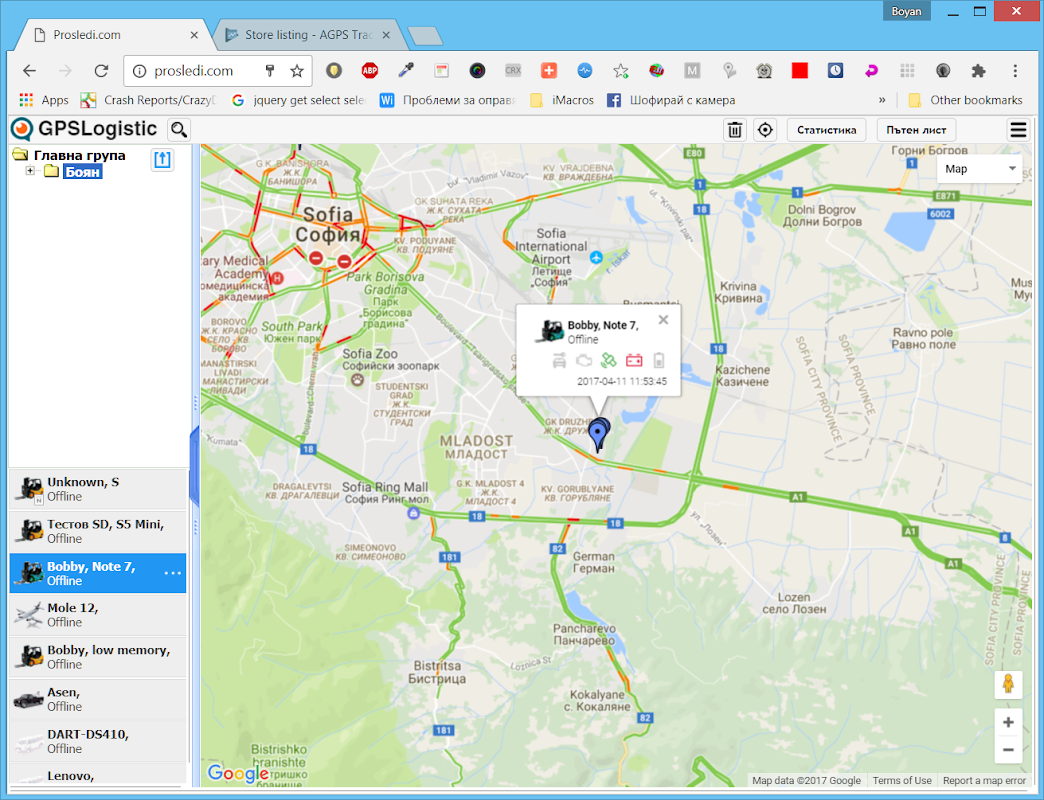1044x800 pixels.
Task: Click the Street View pegman icon
Action: [1008, 684]
